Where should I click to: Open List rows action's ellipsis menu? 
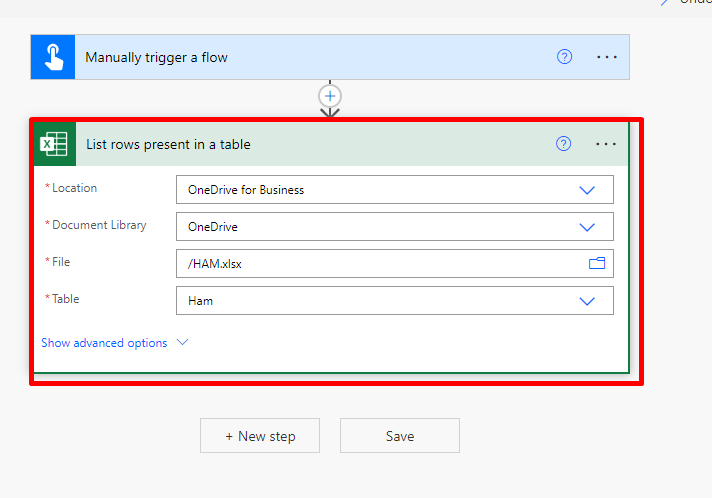(606, 144)
